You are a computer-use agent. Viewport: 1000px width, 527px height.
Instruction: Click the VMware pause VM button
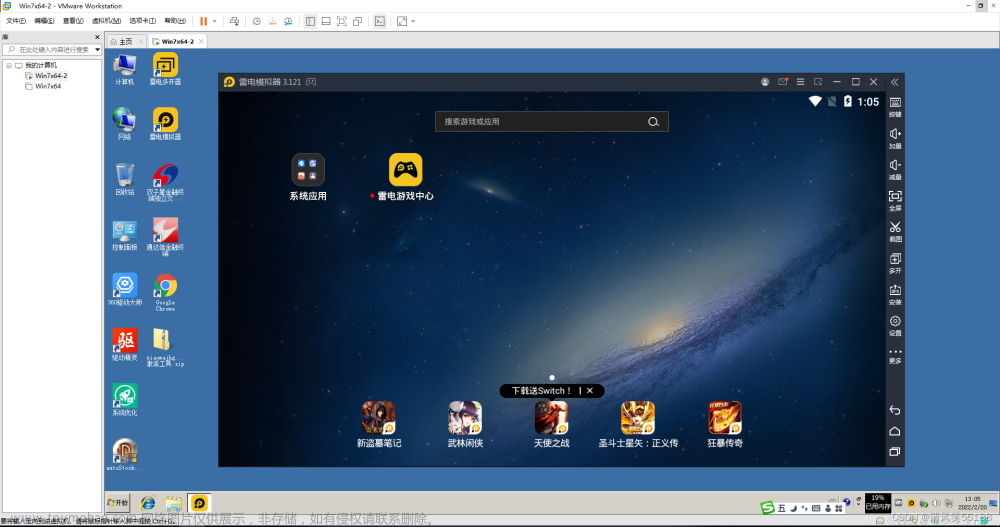[x=203, y=21]
